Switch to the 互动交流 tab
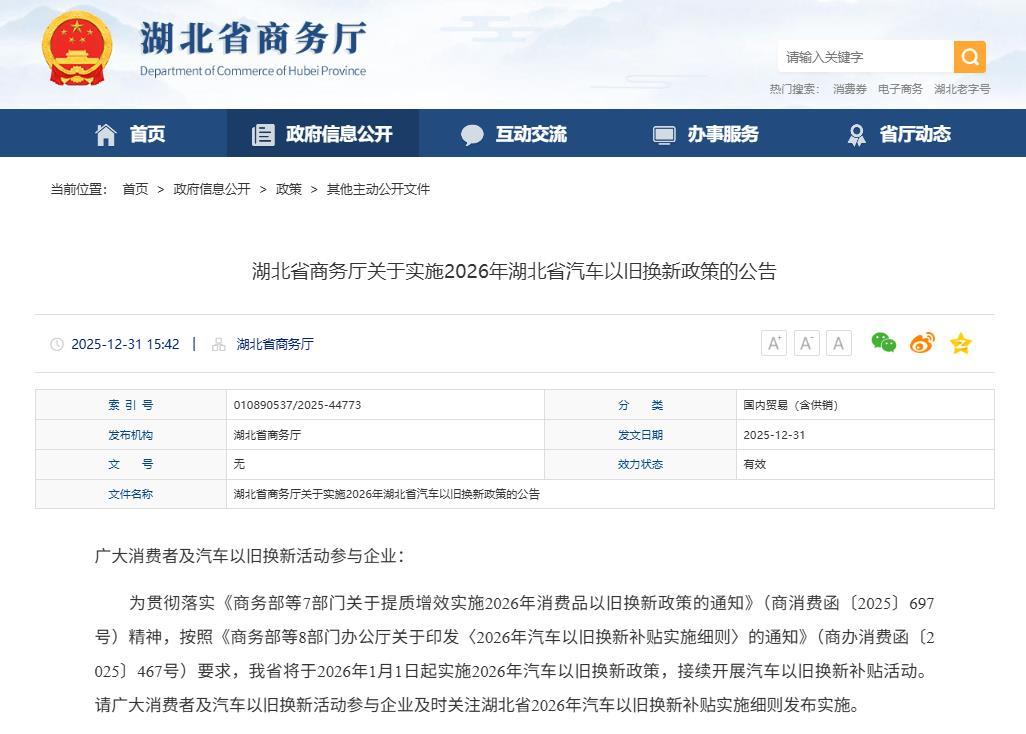 pos(515,133)
